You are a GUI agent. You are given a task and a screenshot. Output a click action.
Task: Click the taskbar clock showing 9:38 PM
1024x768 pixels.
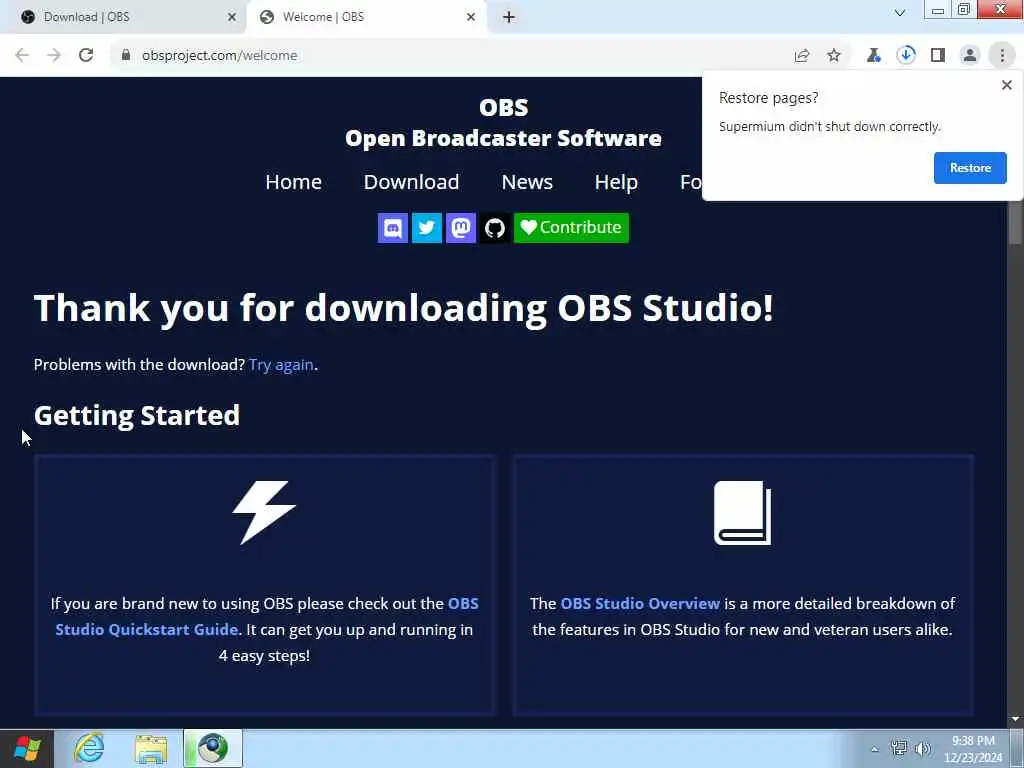(x=973, y=749)
